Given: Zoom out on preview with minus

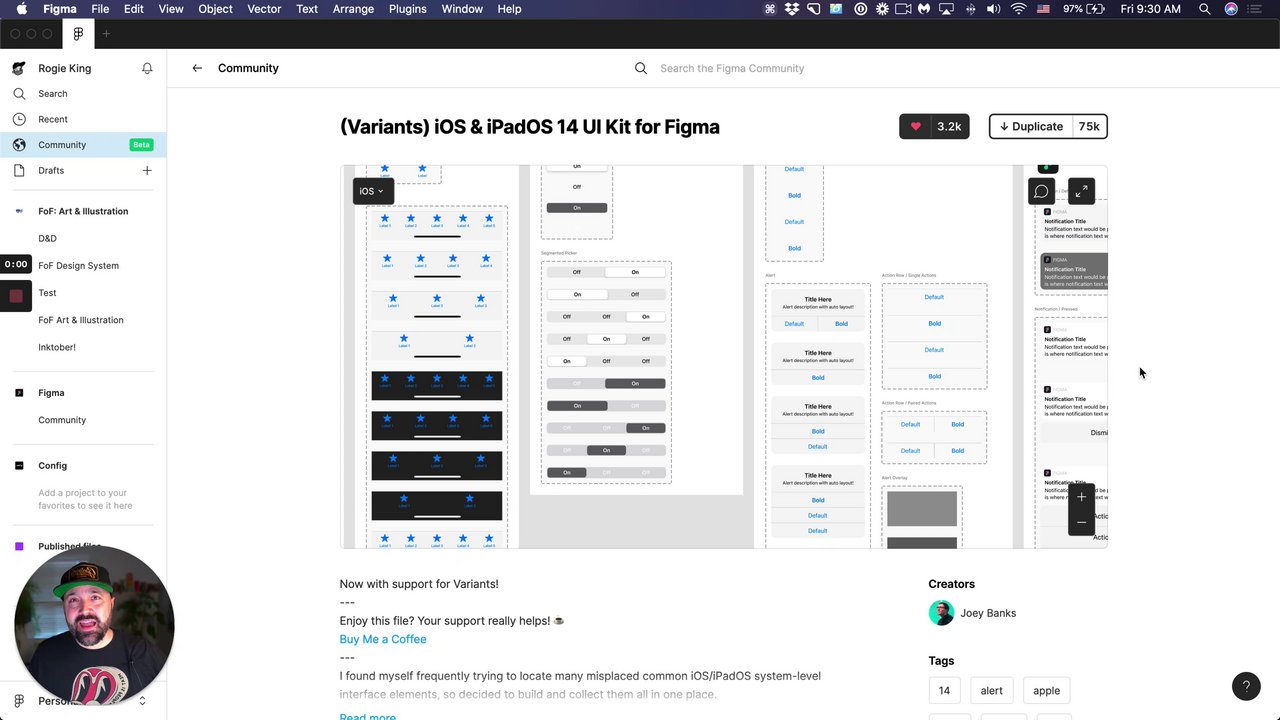Looking at the screenshot, I should click(1081, 523).
